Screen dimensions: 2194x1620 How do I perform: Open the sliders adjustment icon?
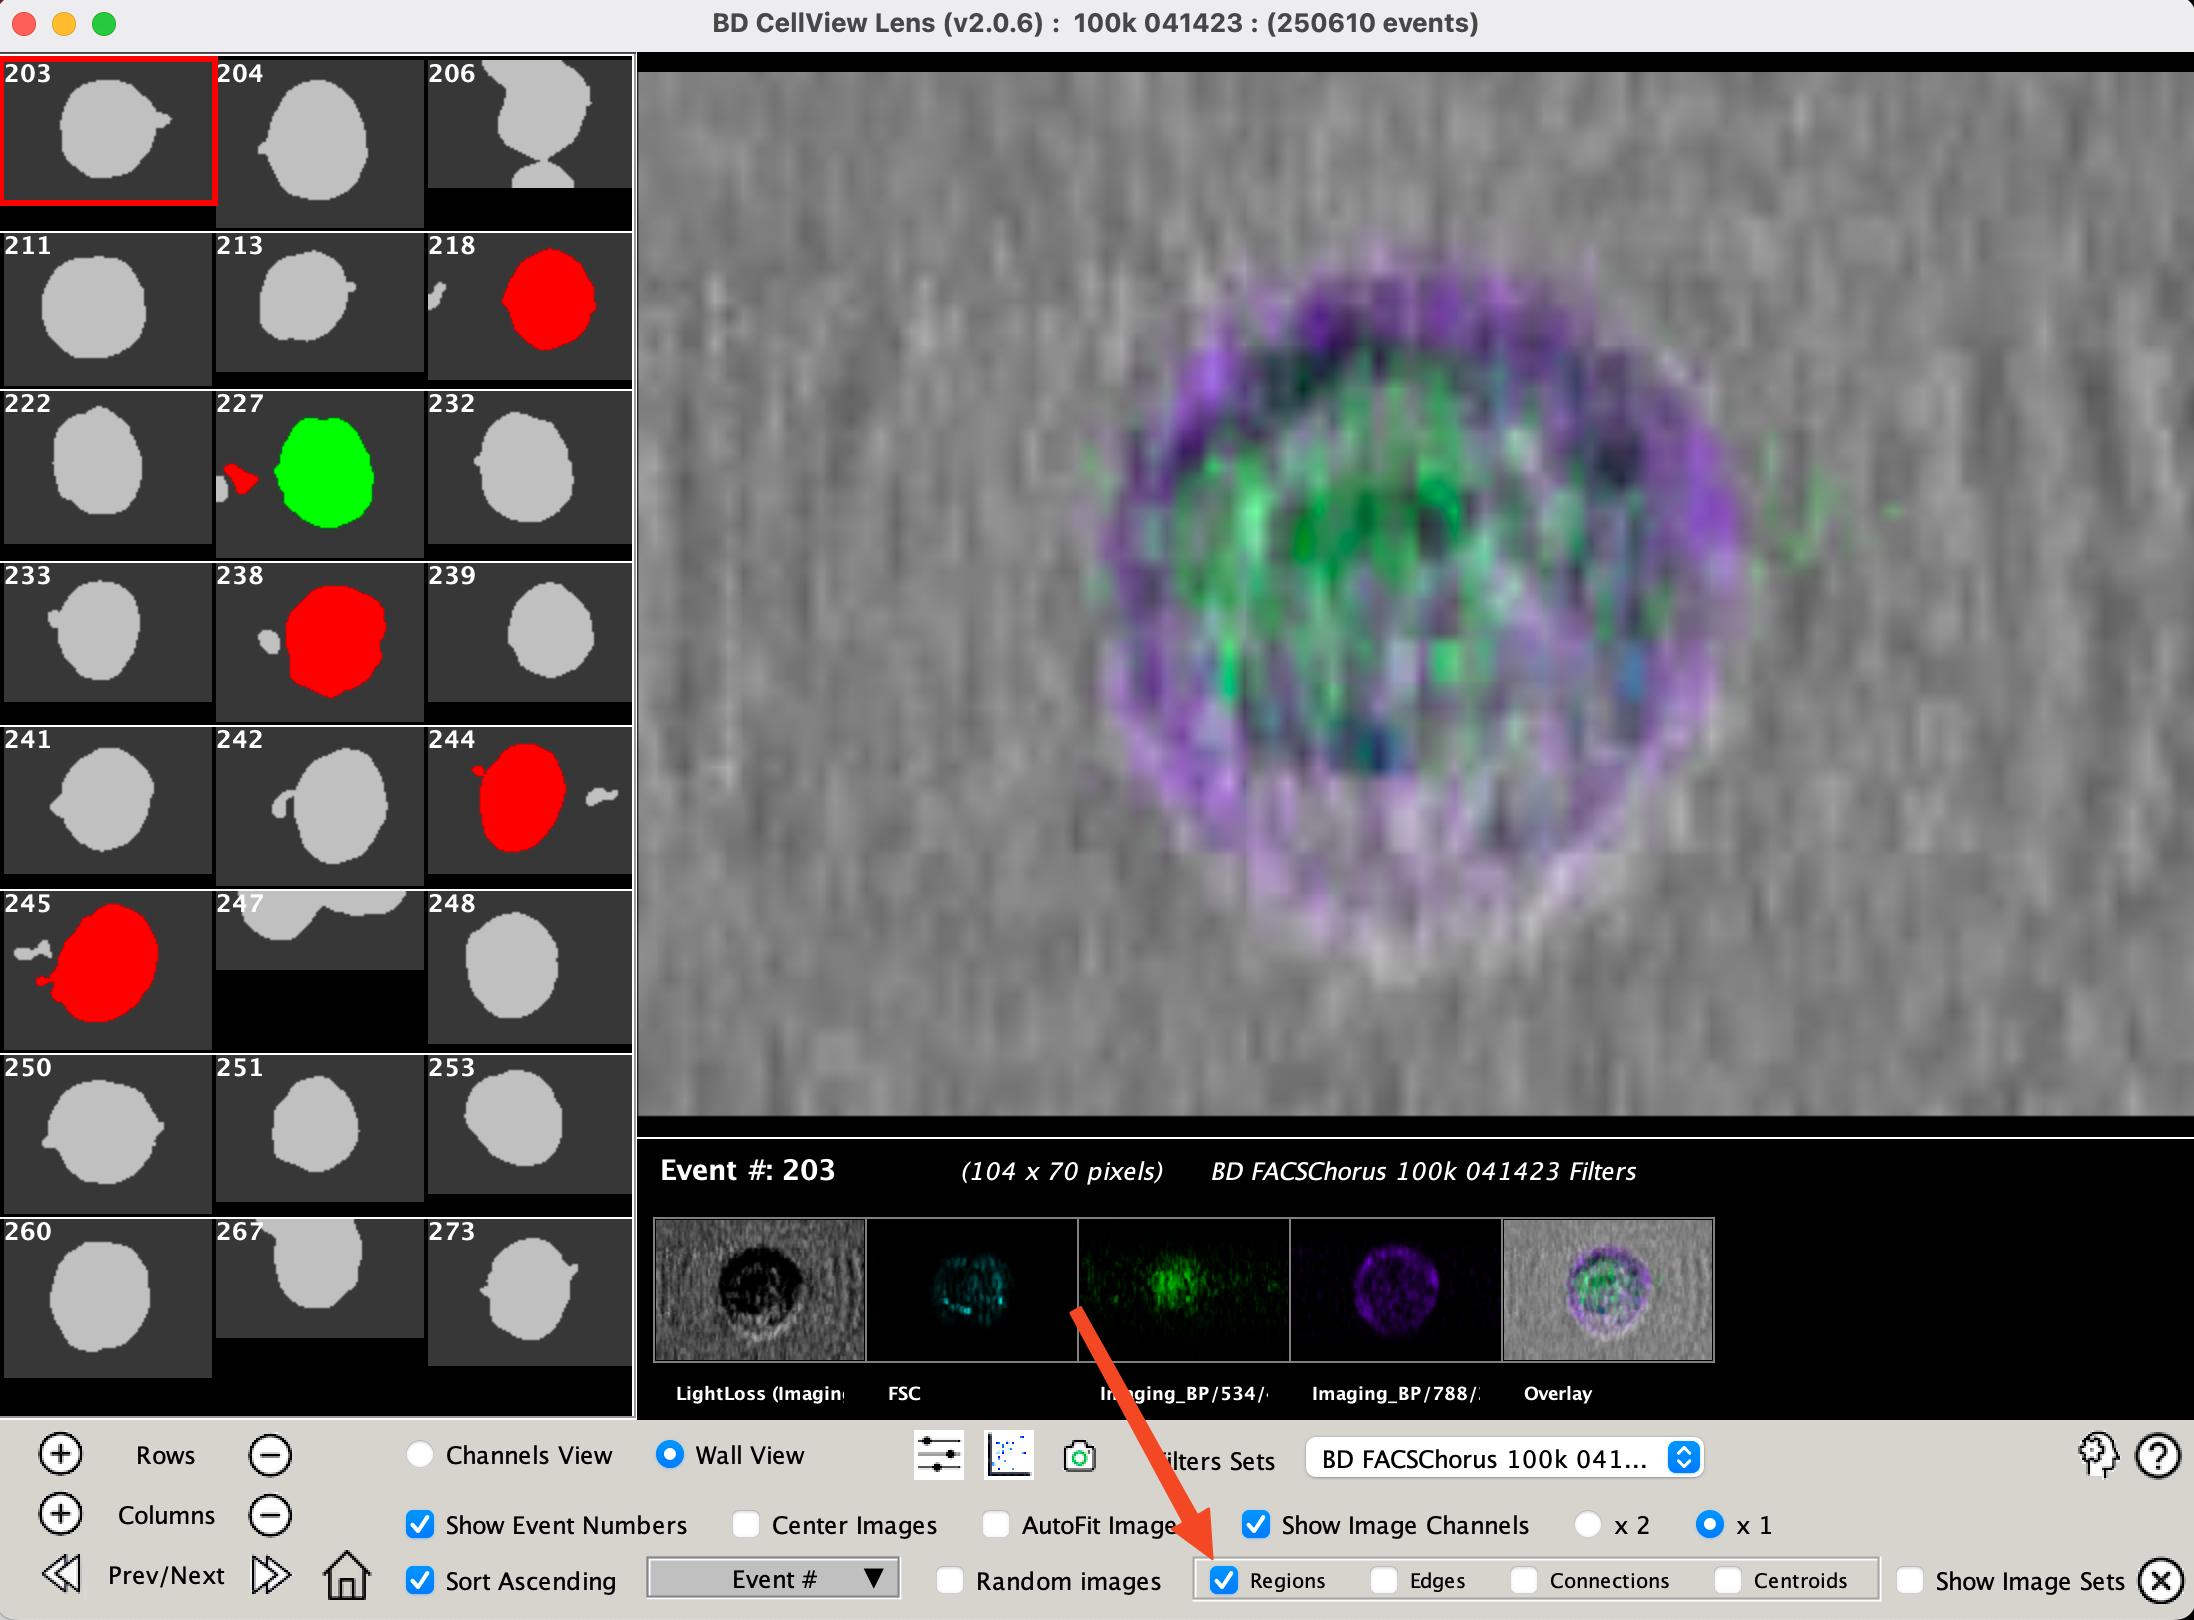pos(938,1455)
